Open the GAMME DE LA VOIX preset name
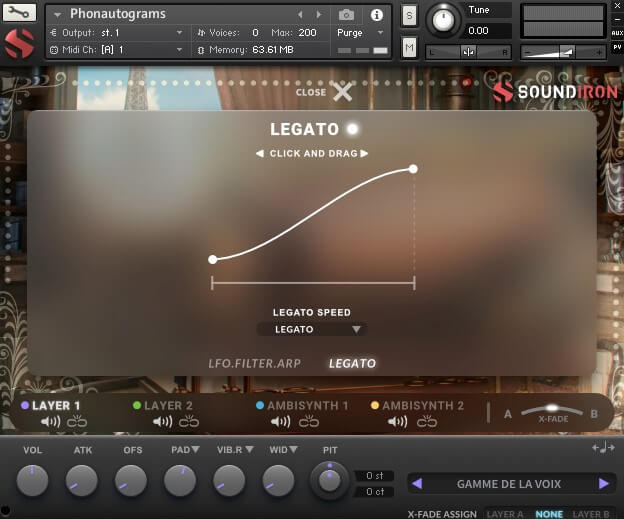Viewport: 624px width, 519px height. [x=509, y=484]
